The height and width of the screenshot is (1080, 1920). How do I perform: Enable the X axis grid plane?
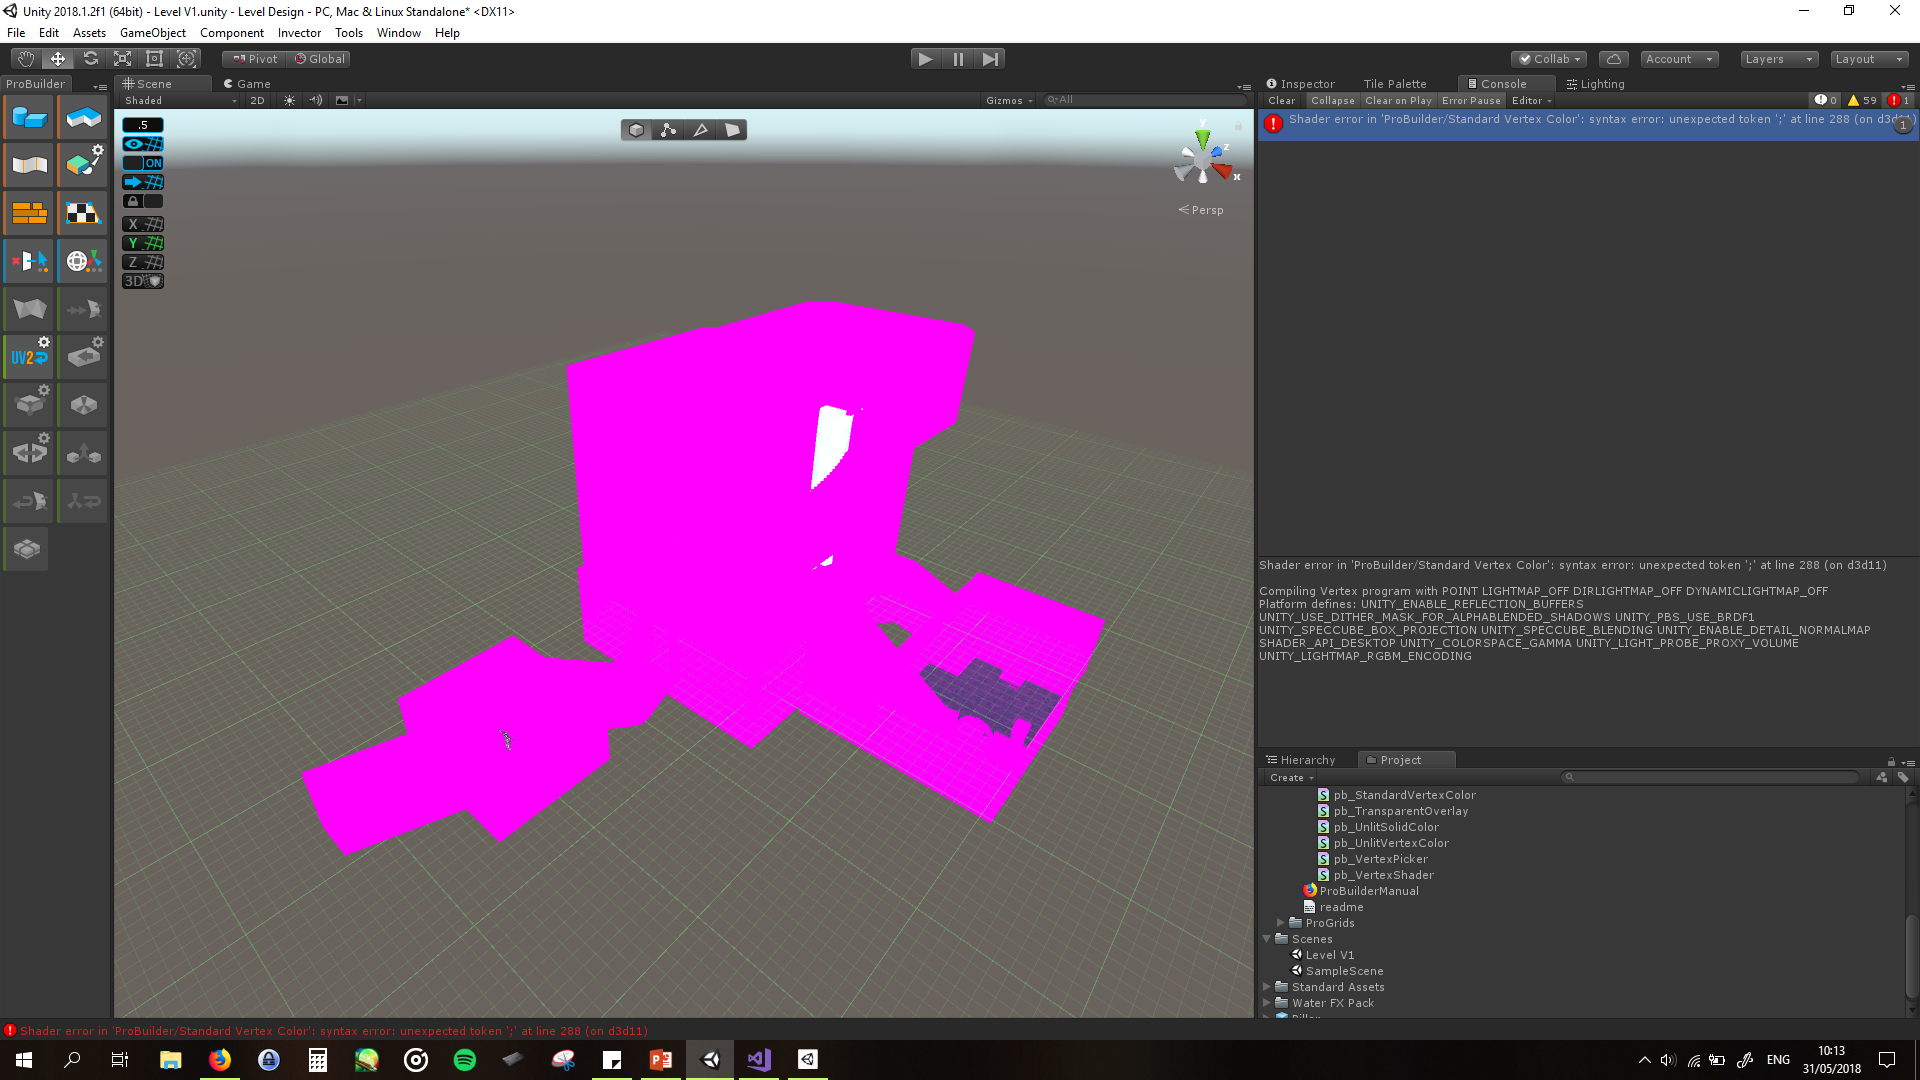click(142, 224)
